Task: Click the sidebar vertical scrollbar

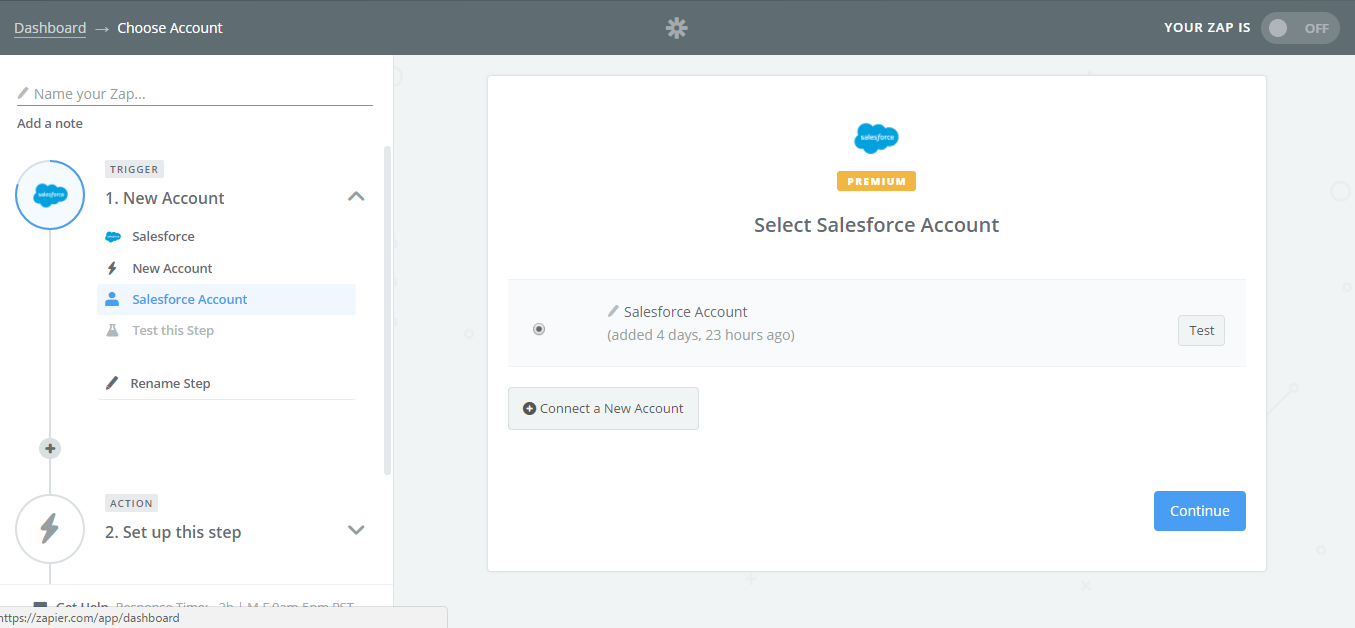Action: click(x=388, y=310)
